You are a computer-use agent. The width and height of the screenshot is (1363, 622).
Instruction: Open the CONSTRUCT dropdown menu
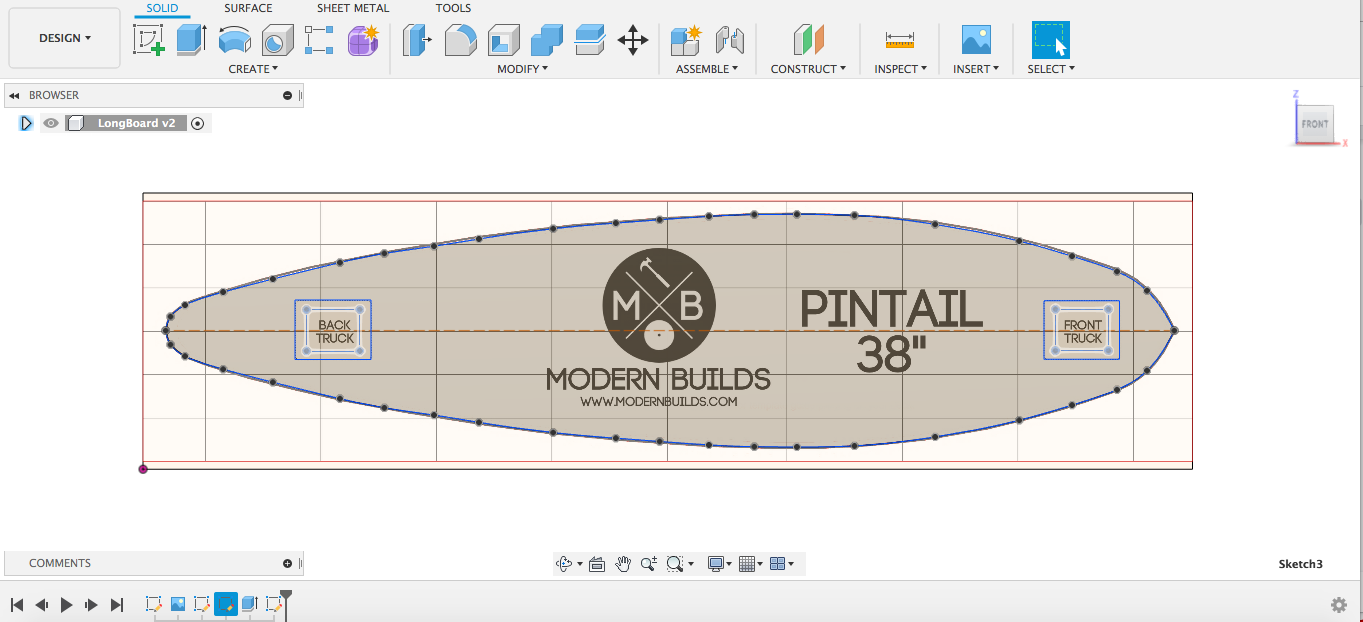pyautogui.click(x=808, y=69)
